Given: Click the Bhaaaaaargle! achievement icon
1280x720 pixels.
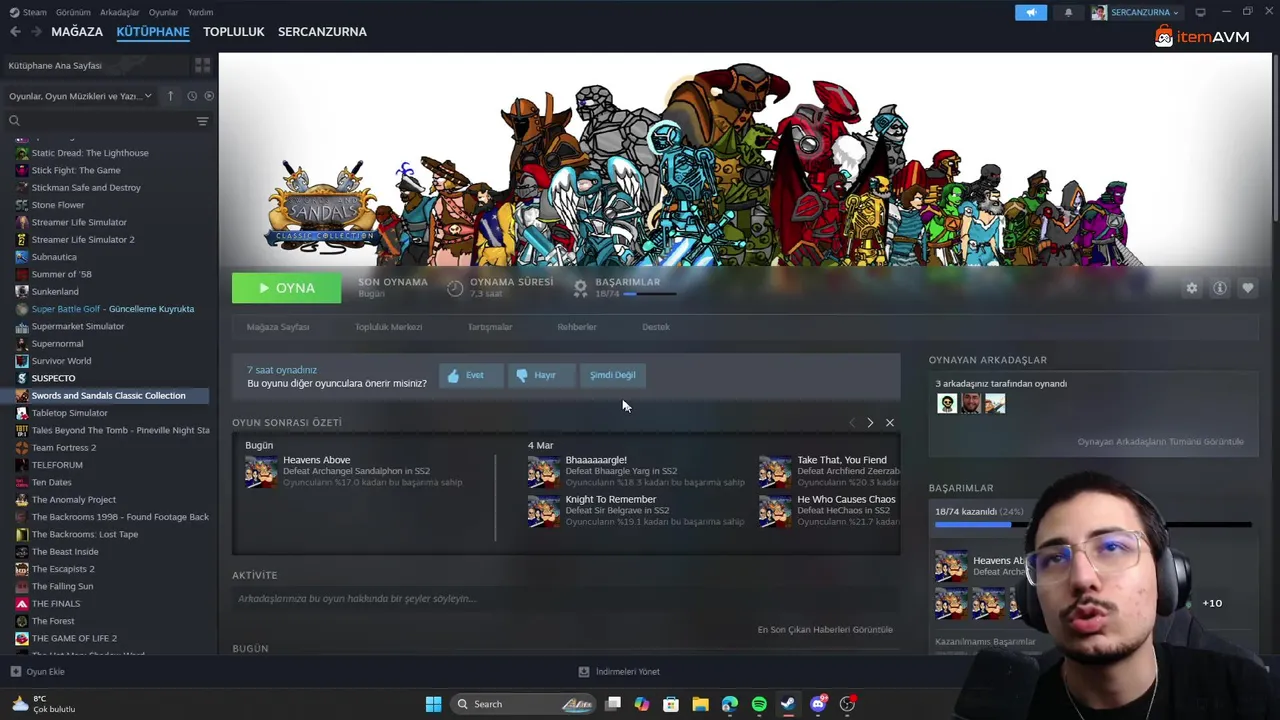Looking at the screenshot, I should click(x=544, y=471).
